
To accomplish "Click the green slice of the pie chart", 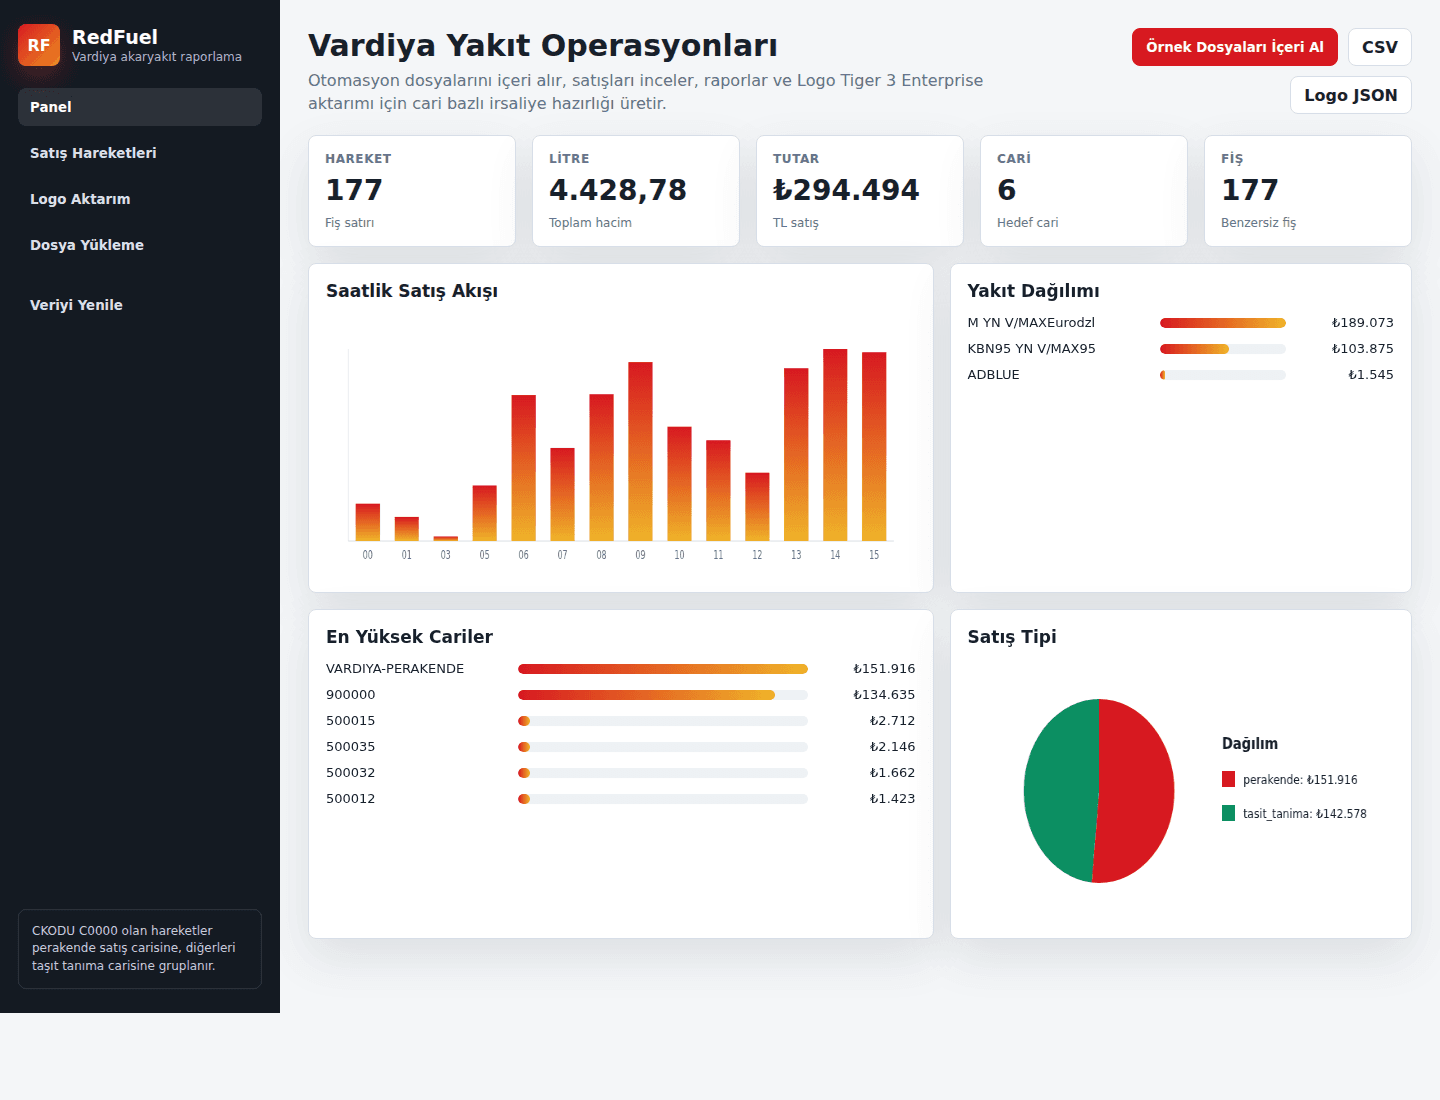I will (x=1060, y=790).
